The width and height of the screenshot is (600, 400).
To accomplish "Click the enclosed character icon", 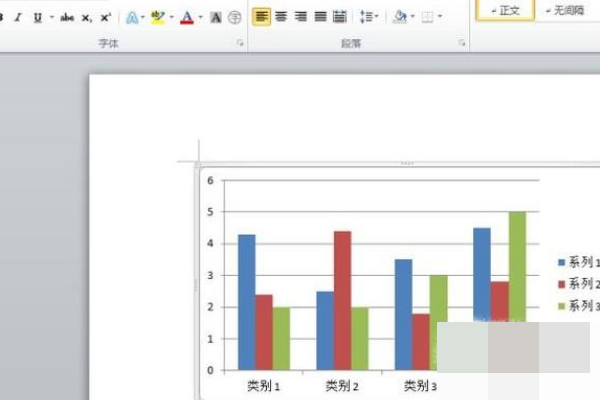I will click(x=234, y=18).
